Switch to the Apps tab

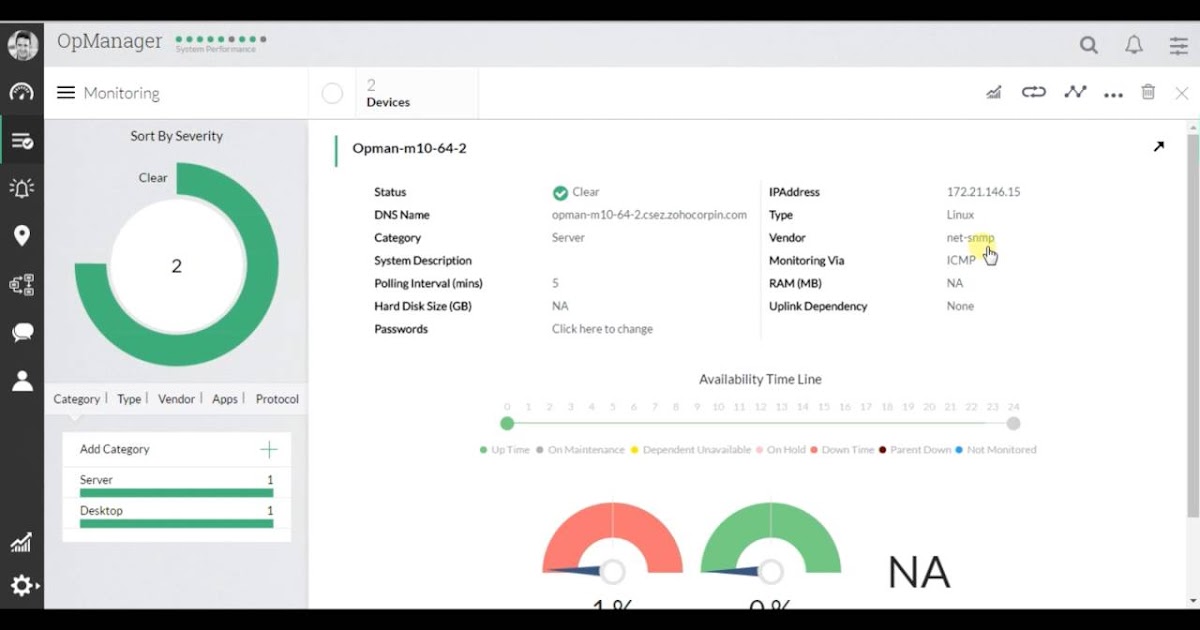tap(225, 399)
